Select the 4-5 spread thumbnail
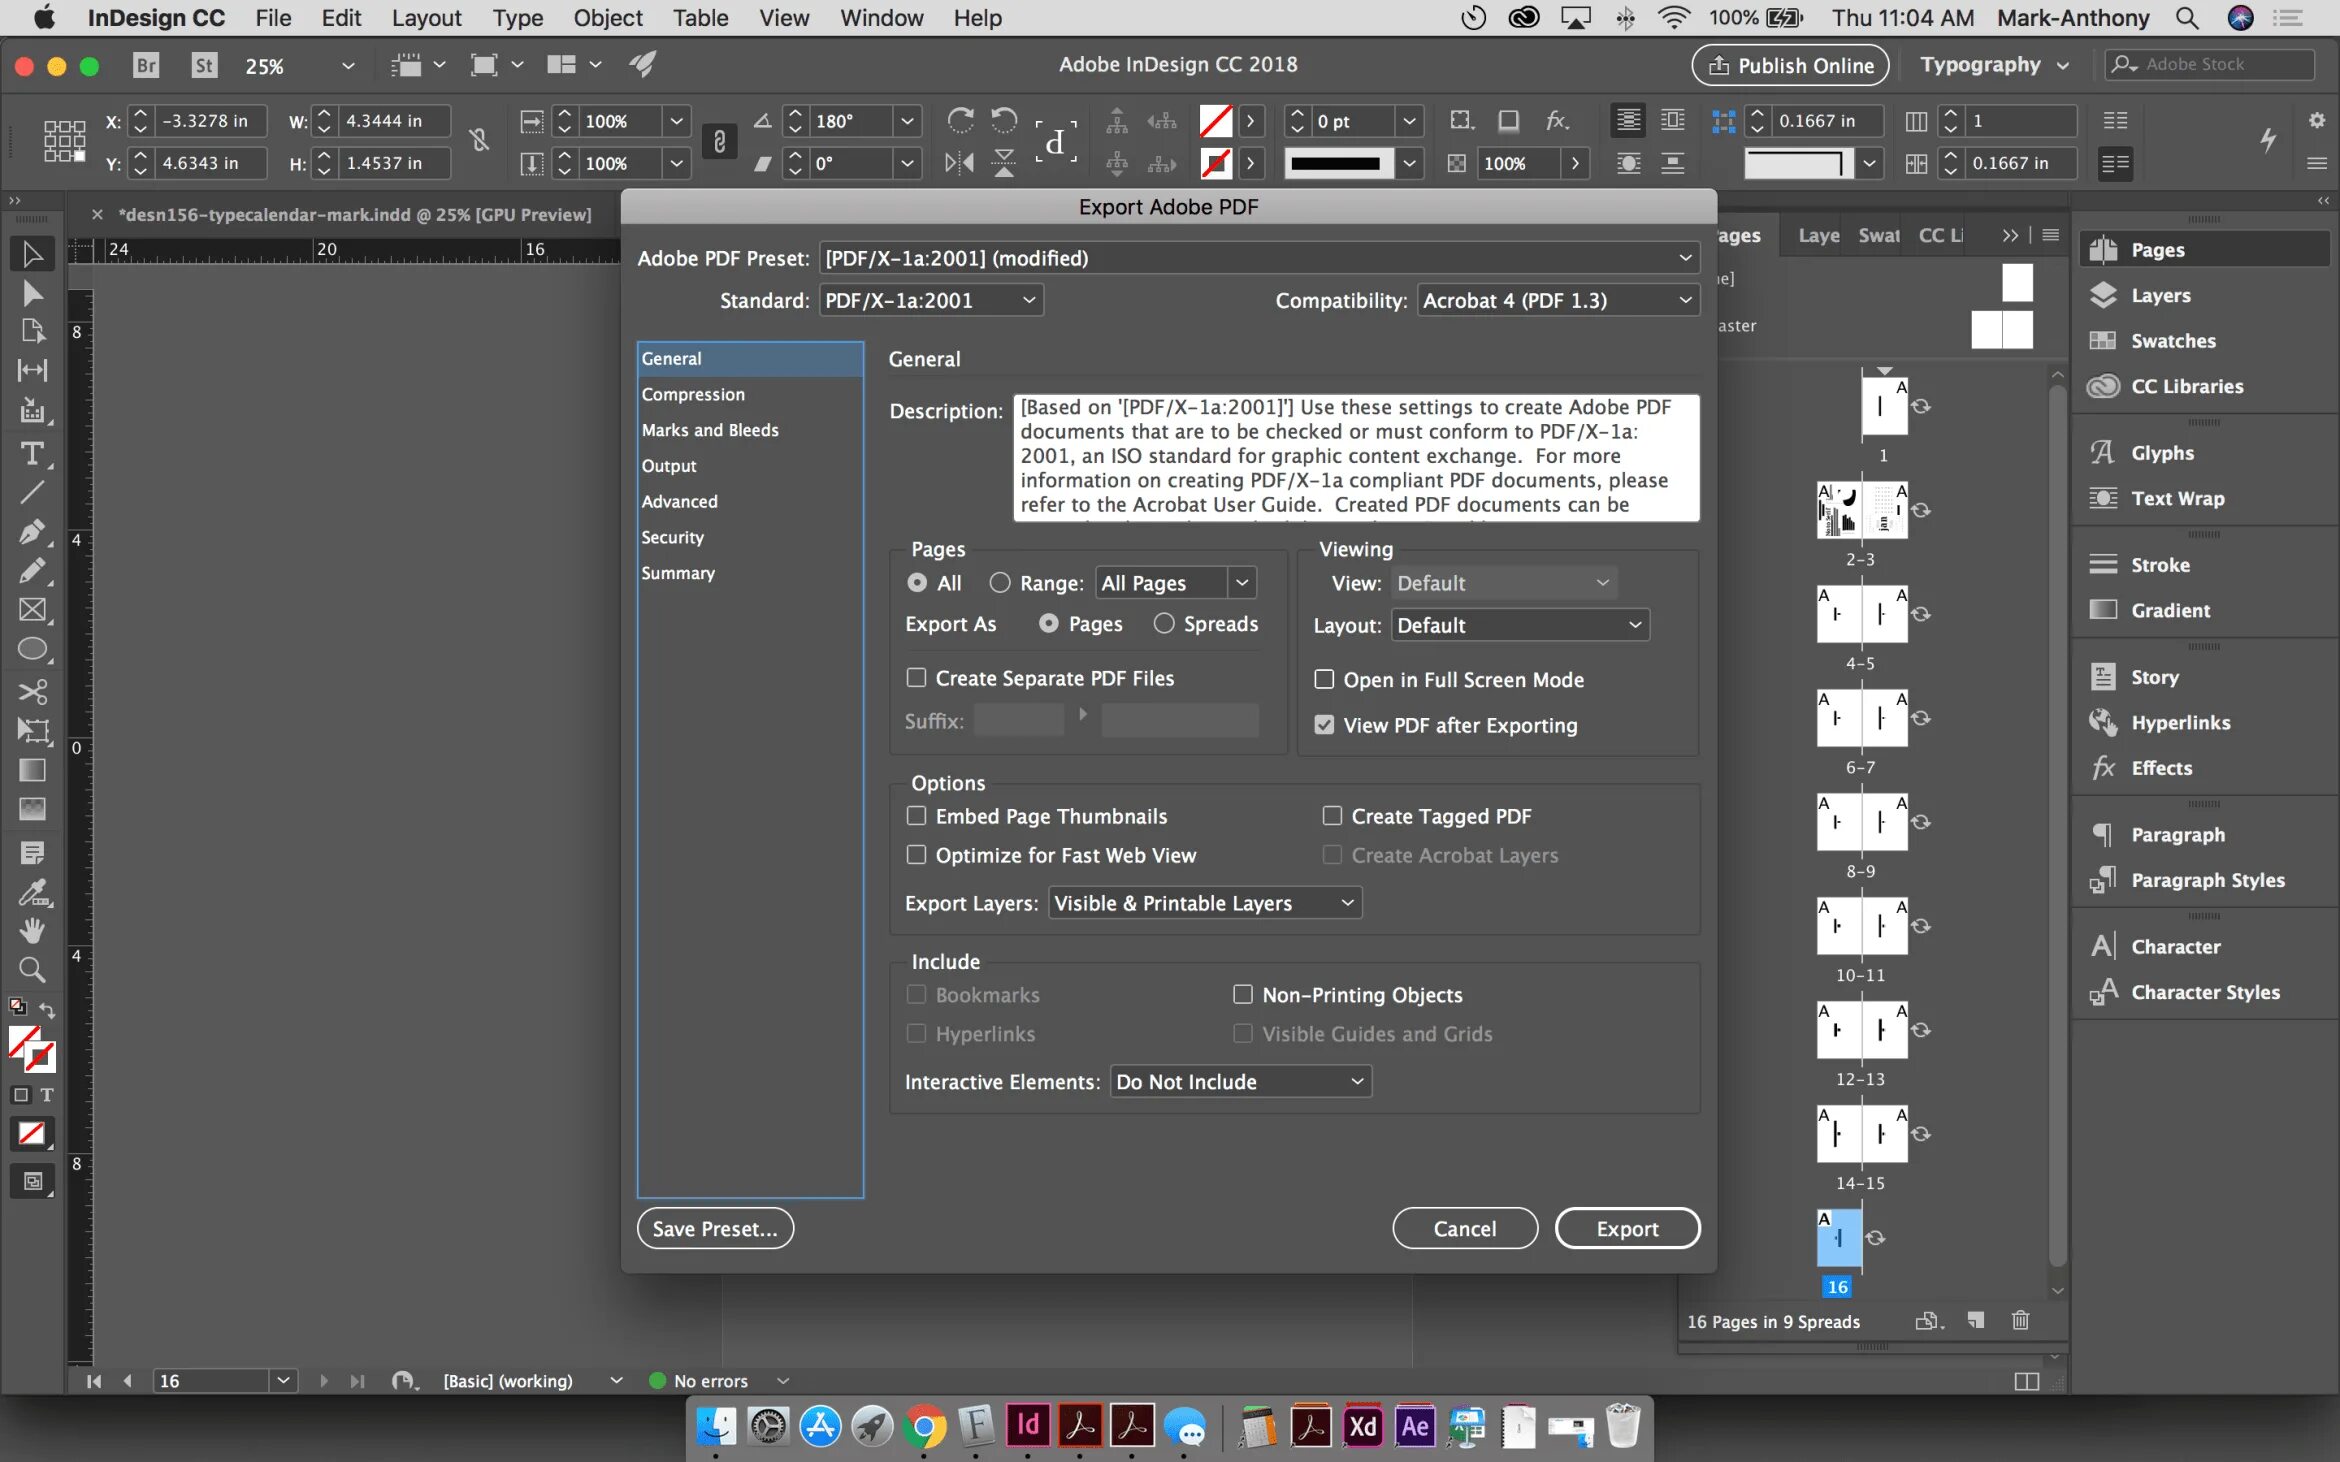The height and width of the screenshot is (1462, 2340). [1860, 614]
